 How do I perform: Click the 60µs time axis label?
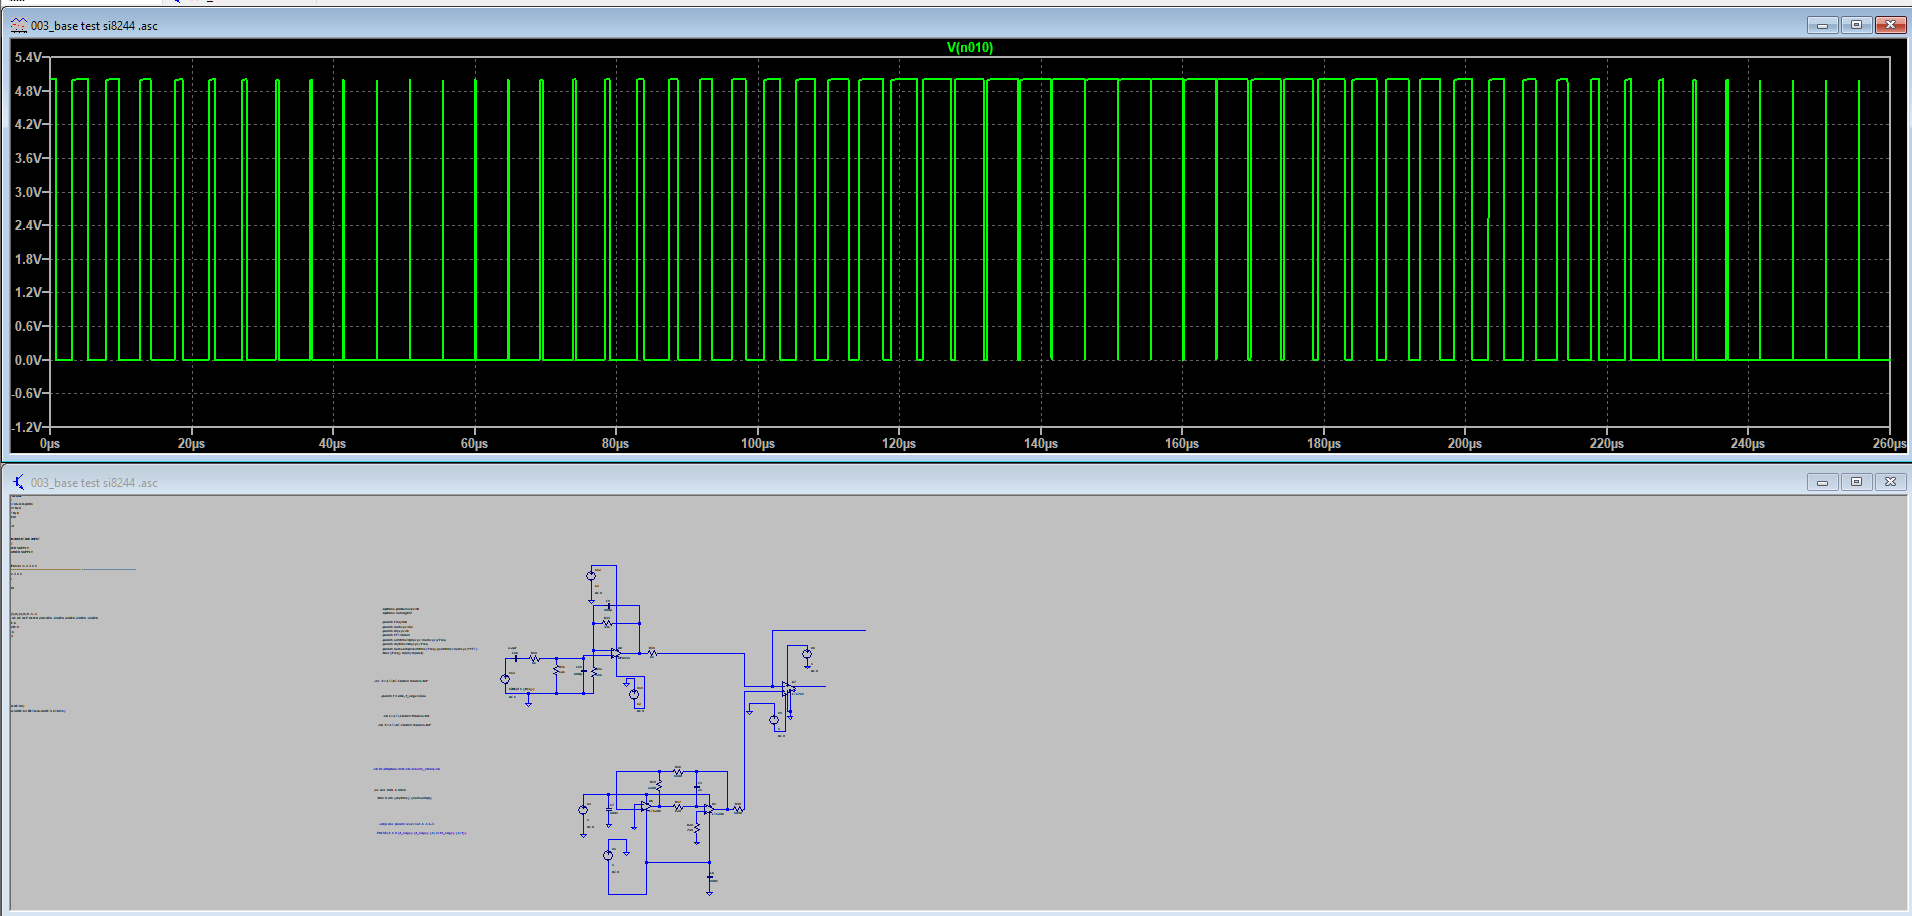point(474,443)
